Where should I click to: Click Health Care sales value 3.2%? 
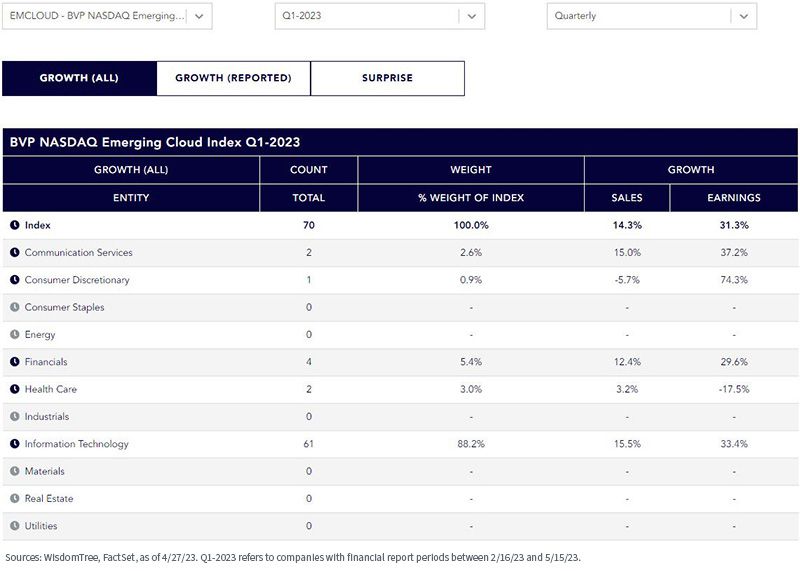click(x=627, y=389)
